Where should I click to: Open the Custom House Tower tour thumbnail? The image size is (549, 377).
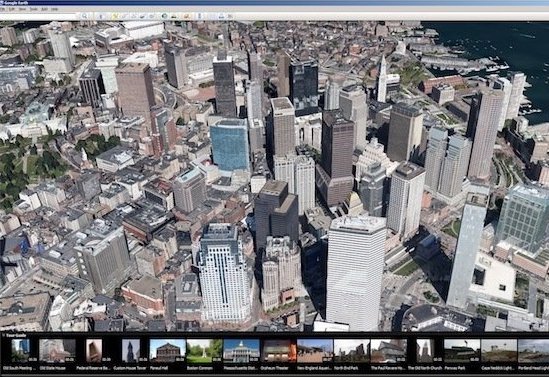tap(131, 350)
